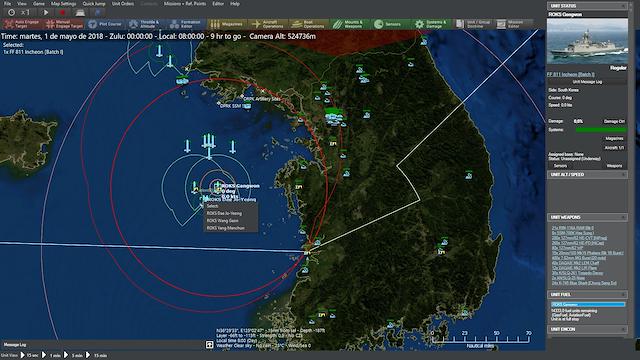This screenshot has width=640, height=360.
Task: Open the Missions + Ref. Points menu
Action: [x=185, y=4]
